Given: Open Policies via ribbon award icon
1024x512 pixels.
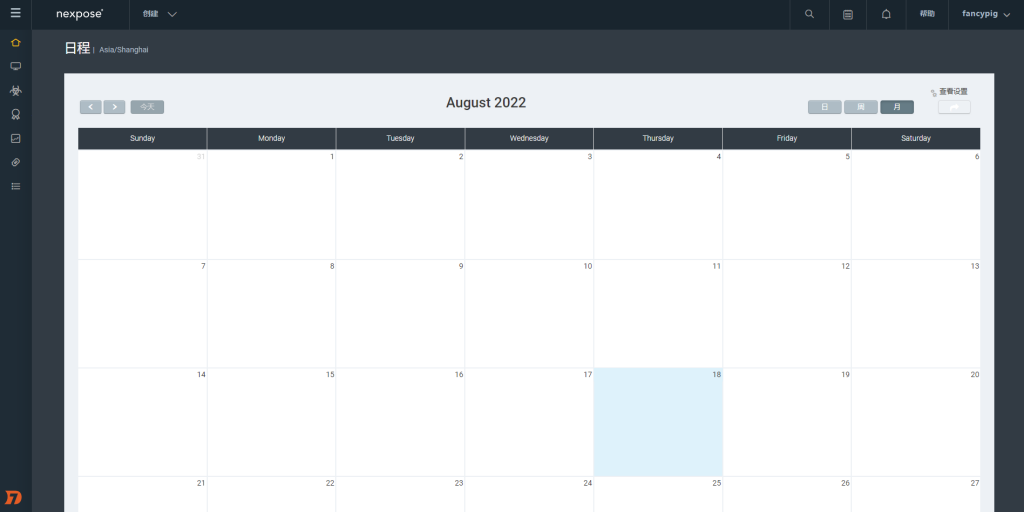Looking at the screenshot, I should click(16, 114).
